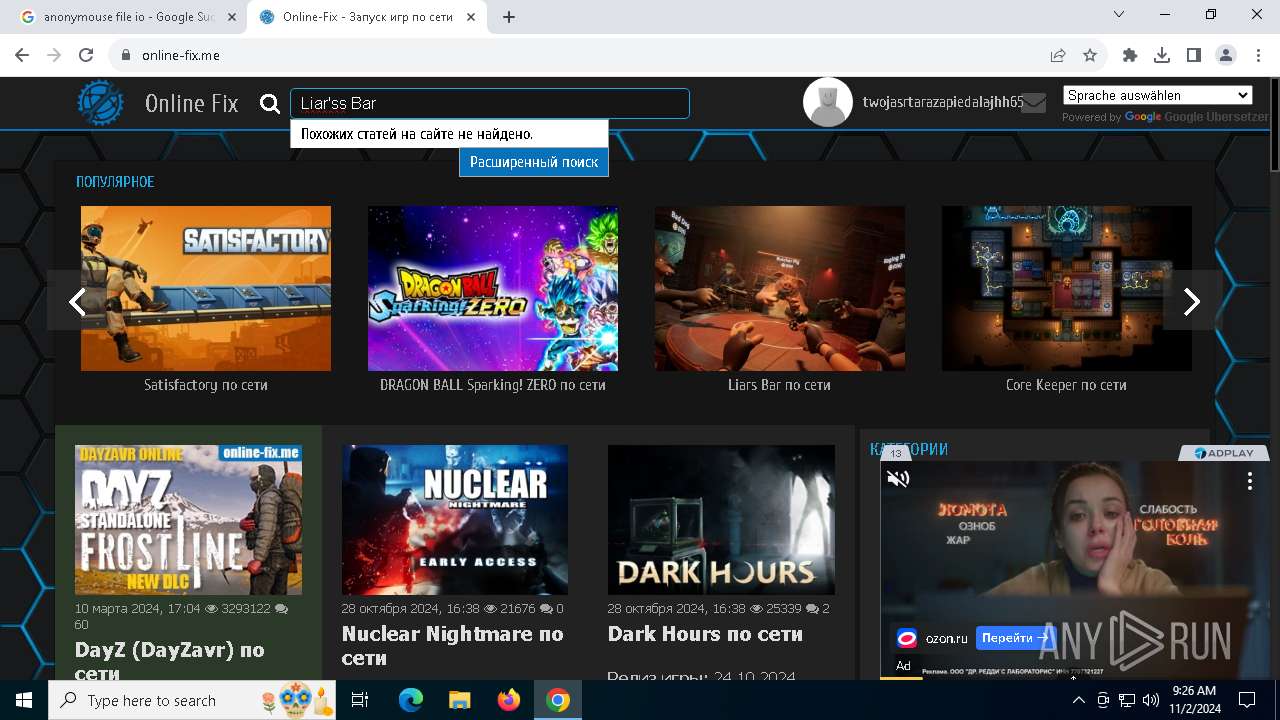Click Windows taskbar search box
Image resolution: width=1280 pixels, height=720 pixels.
pos(192,700)
